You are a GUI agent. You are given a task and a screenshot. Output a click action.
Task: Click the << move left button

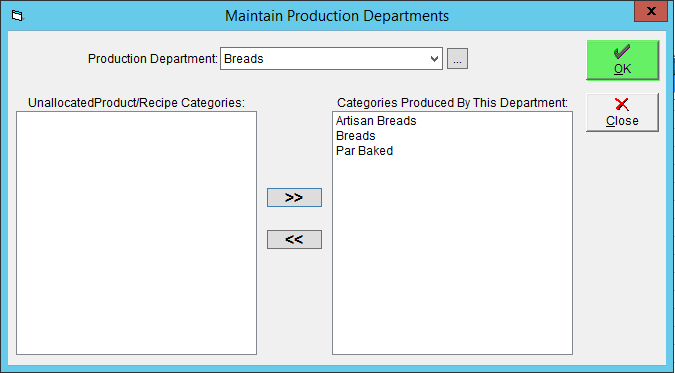click(x=294, y=239)
